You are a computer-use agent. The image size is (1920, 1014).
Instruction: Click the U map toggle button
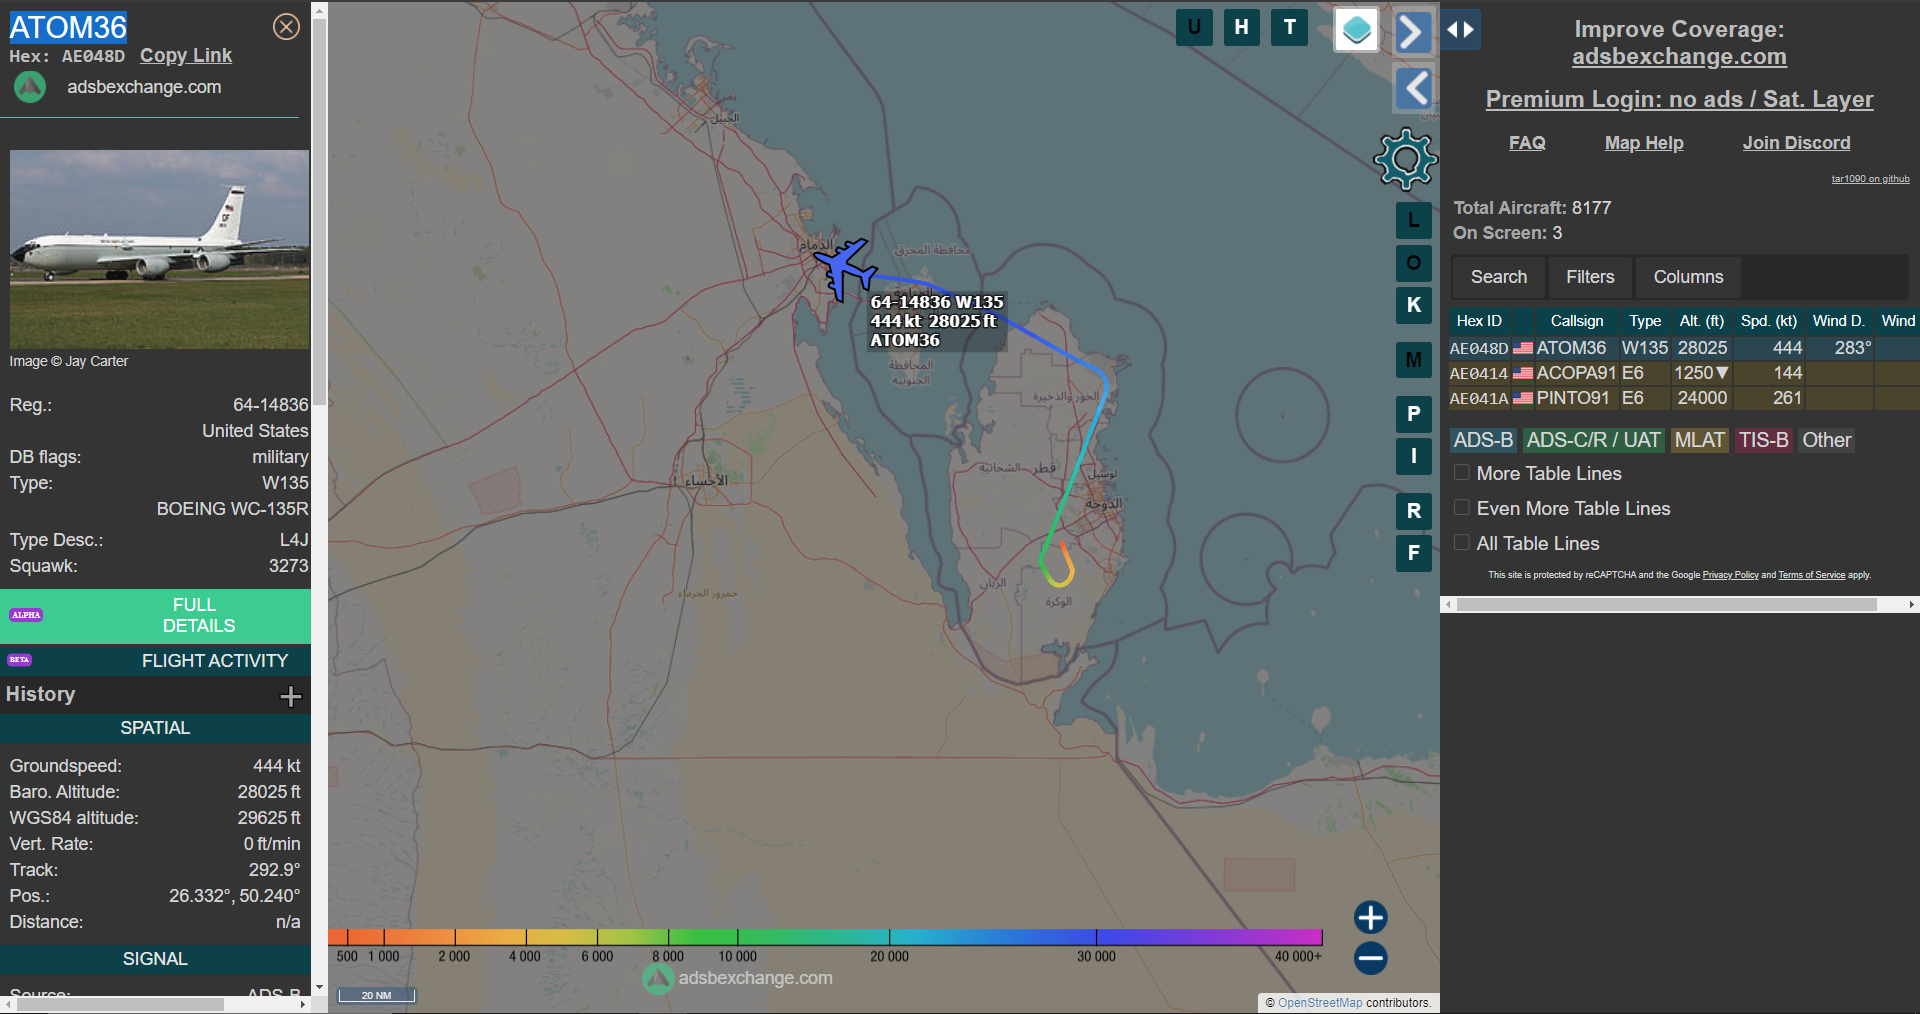1194,27
